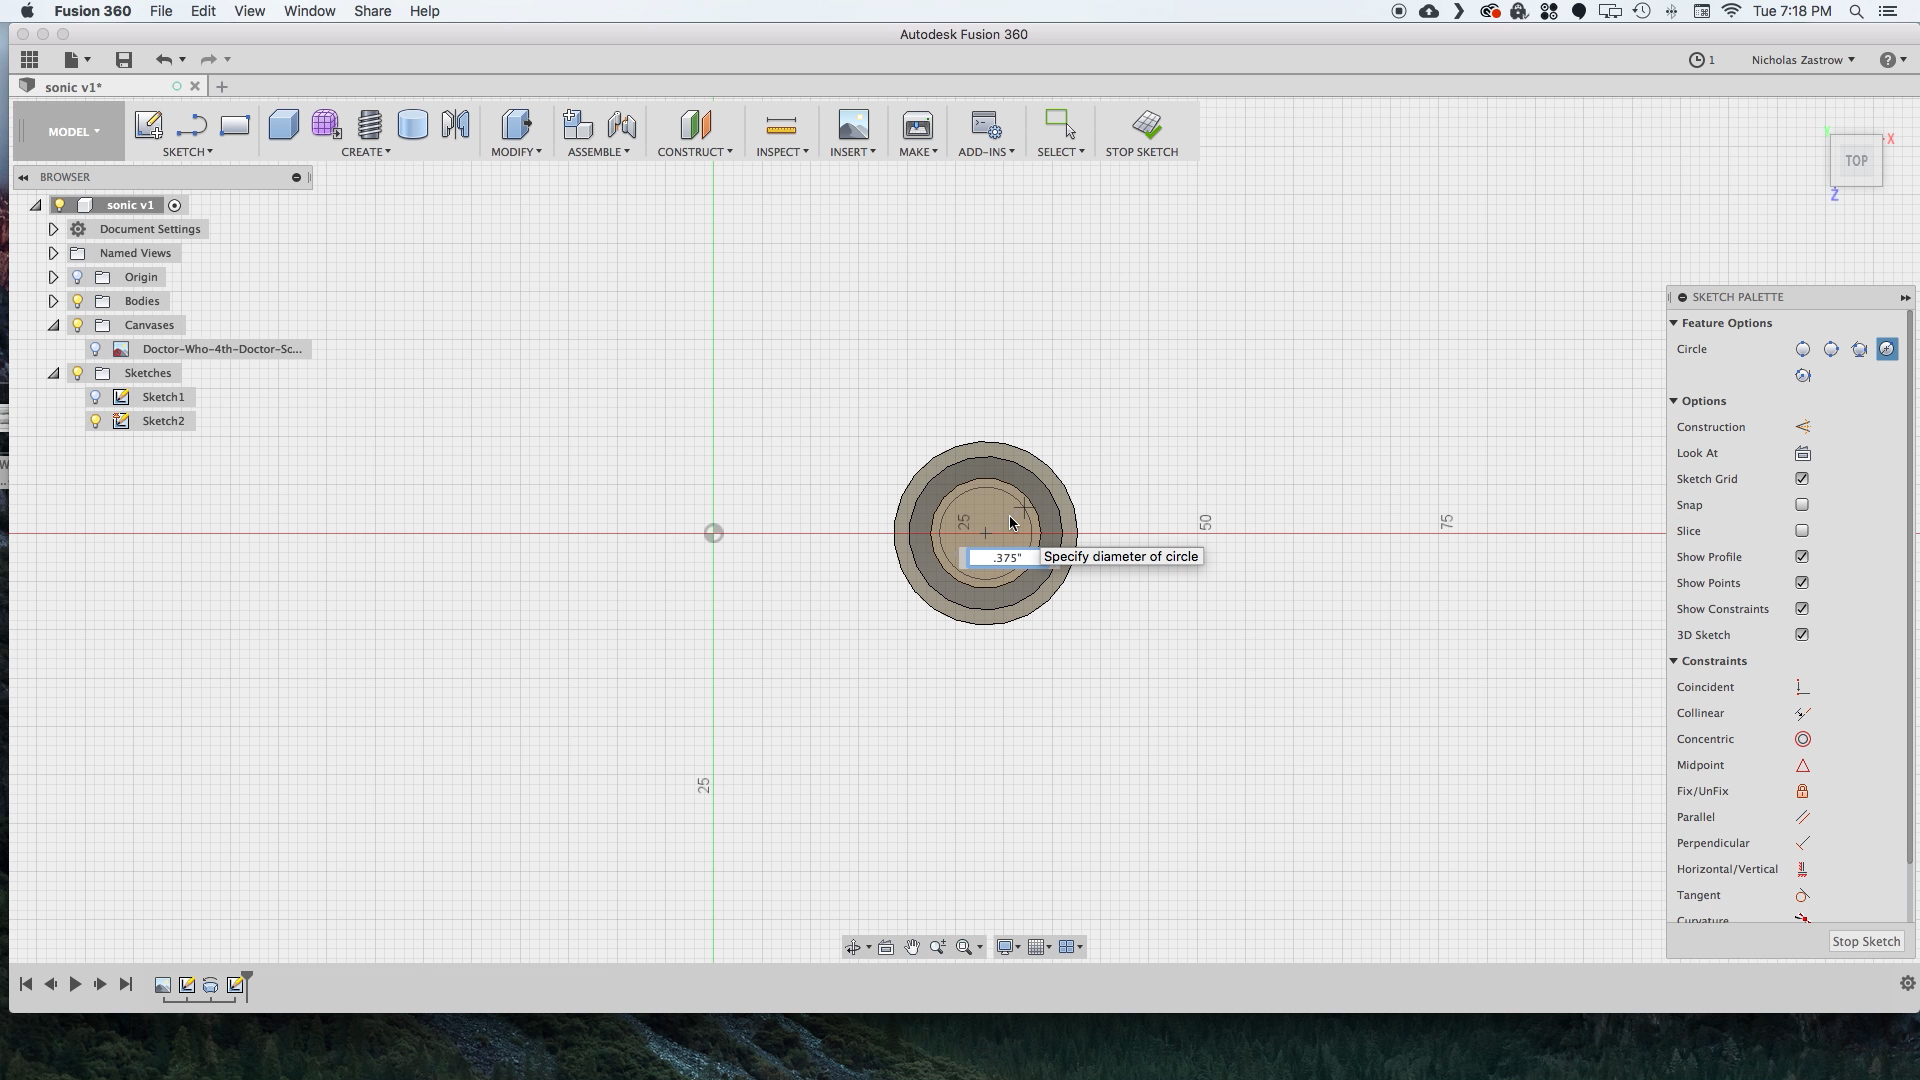The image size is (1920, 1080).
Task: Toggle the Show Constraints checkbox
Action: pos(1802,609)
